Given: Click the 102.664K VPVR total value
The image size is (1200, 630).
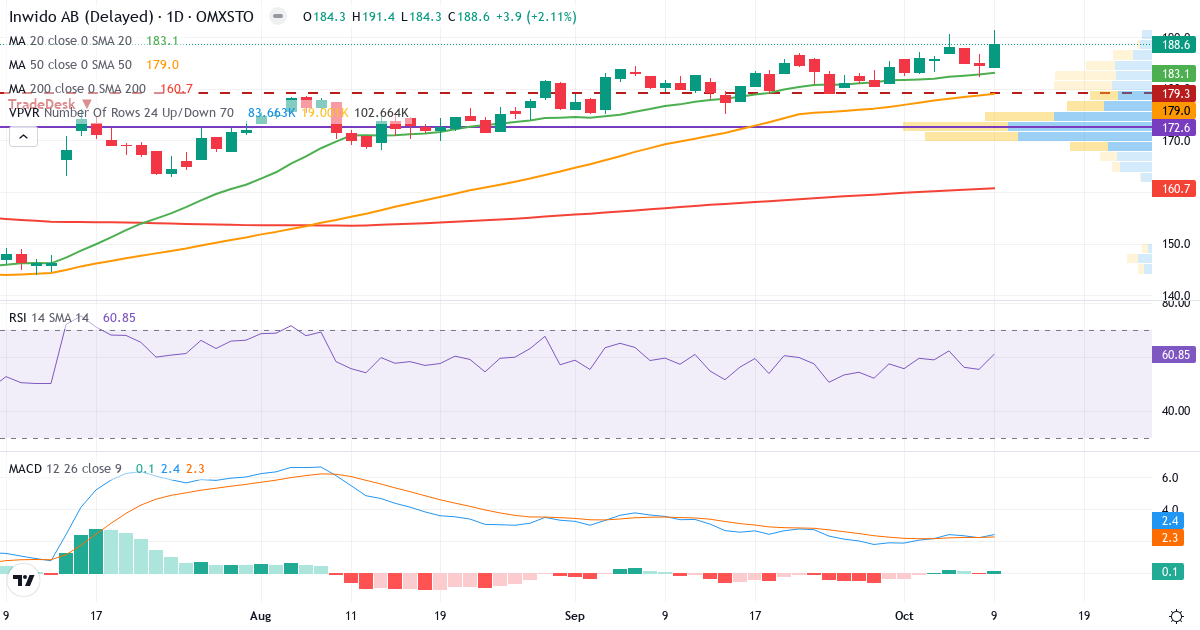Looking at the screenshot, I should 381,113.
